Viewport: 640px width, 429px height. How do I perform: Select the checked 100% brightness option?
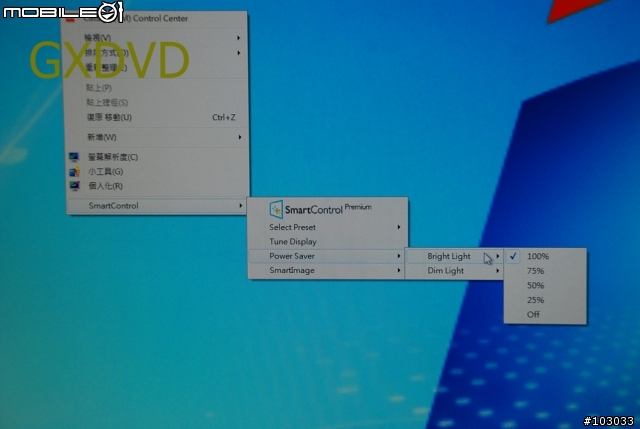(x=545, y=256)
